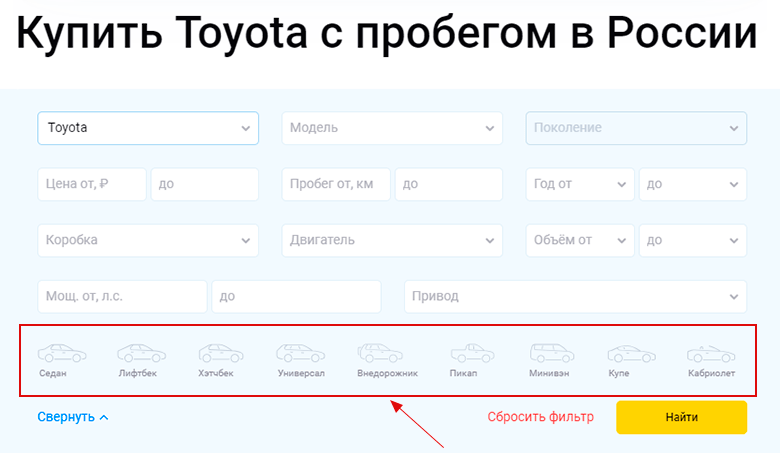The width and height of the screenshot is (780, 453).
Task: Select the Универсал body type icon
Action: [x=300, y=354]
